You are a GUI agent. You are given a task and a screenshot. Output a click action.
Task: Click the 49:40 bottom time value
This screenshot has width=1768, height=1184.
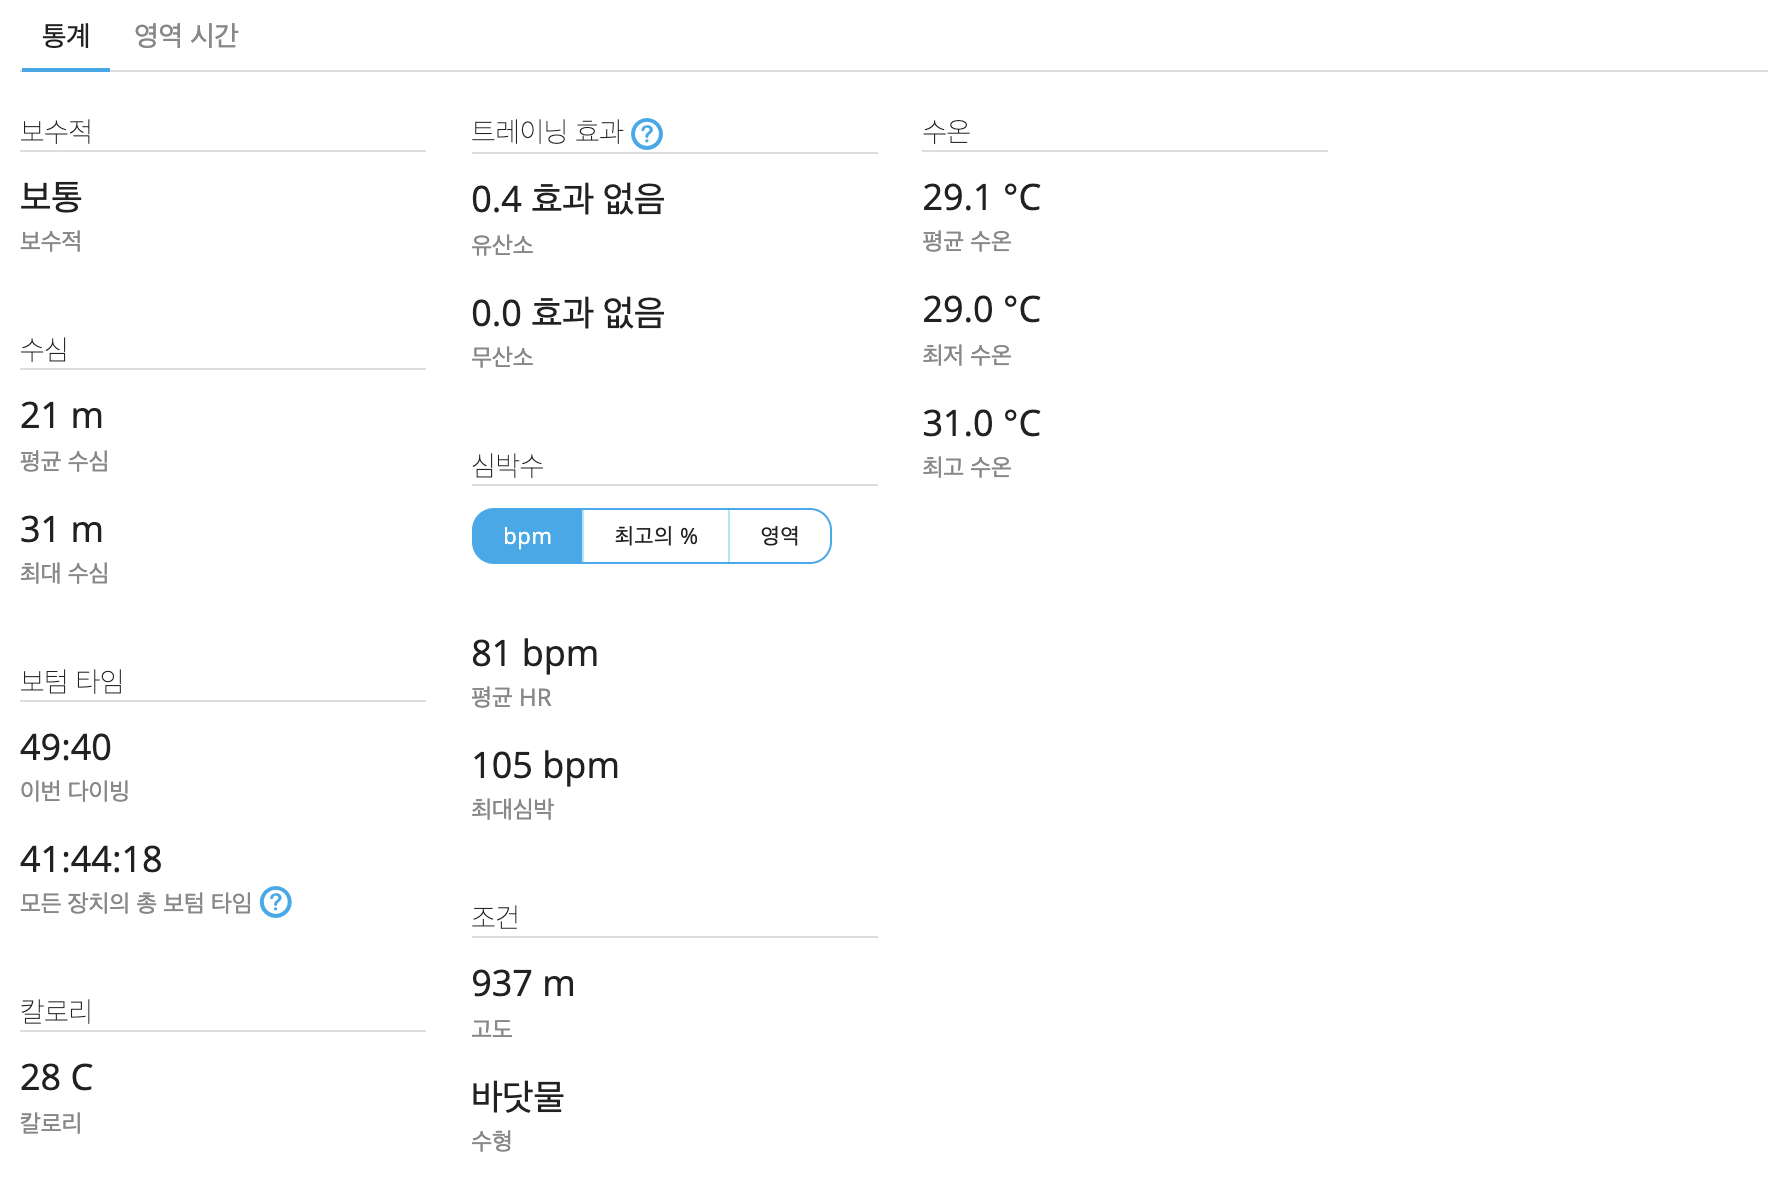(66, 747)
